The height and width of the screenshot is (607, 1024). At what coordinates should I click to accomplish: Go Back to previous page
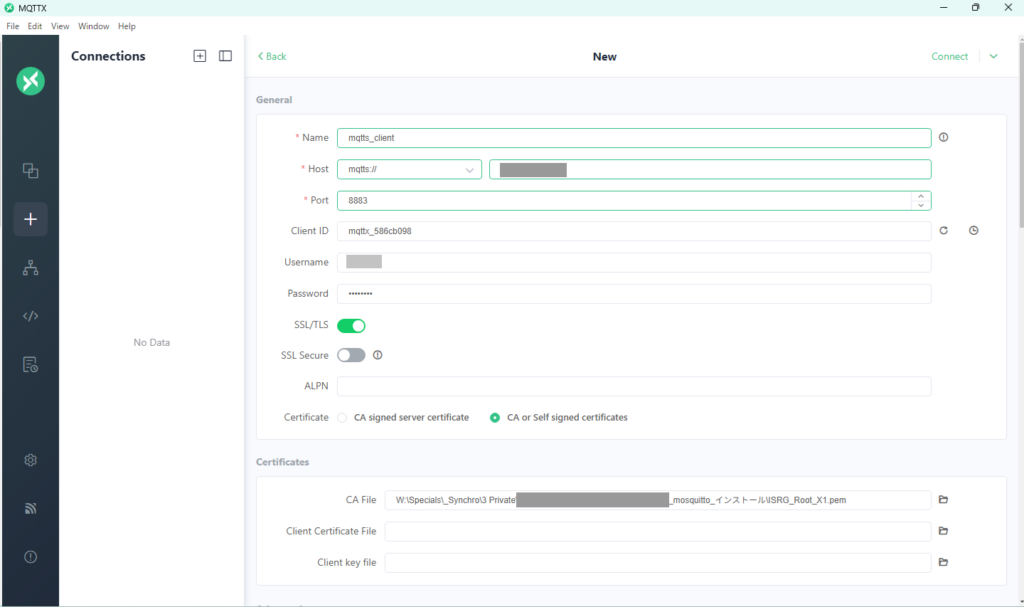[x=272, y=57]
